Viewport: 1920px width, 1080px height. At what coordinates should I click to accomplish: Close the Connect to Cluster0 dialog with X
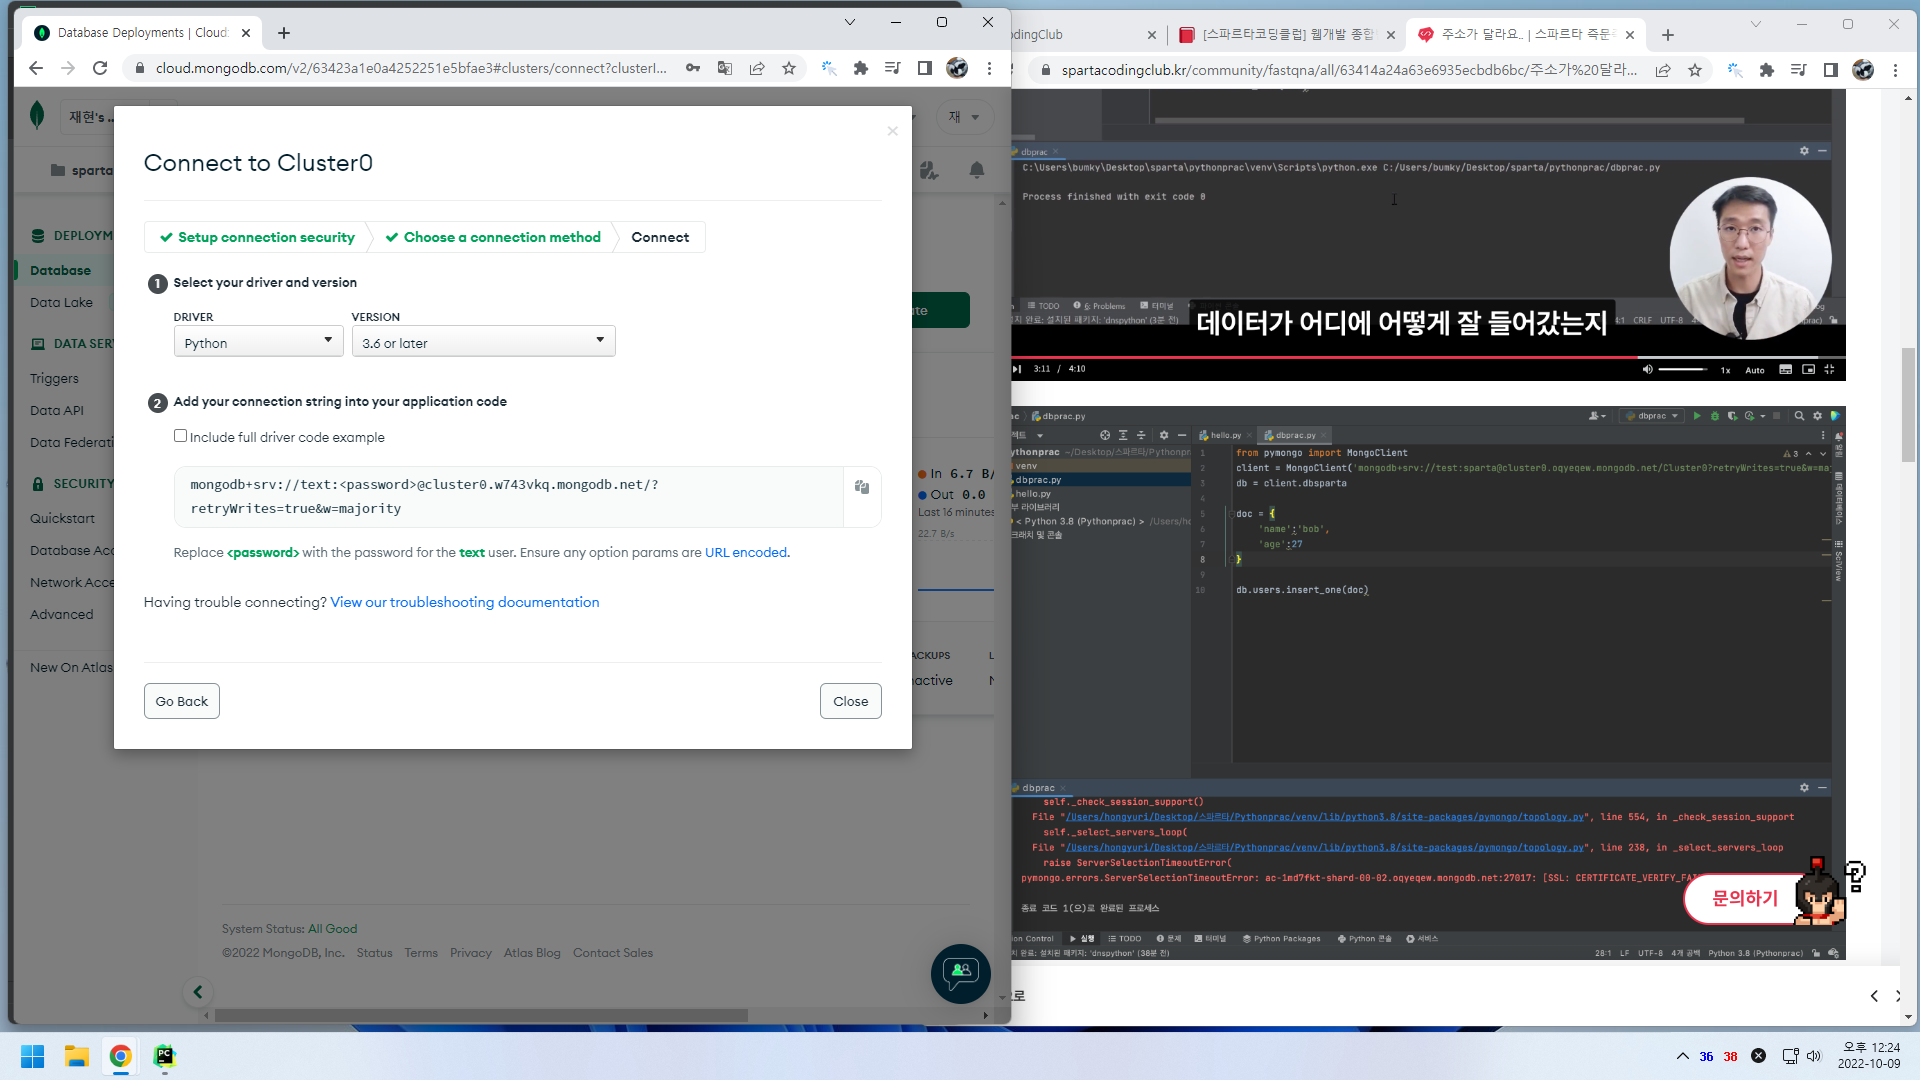coord(892,131)
